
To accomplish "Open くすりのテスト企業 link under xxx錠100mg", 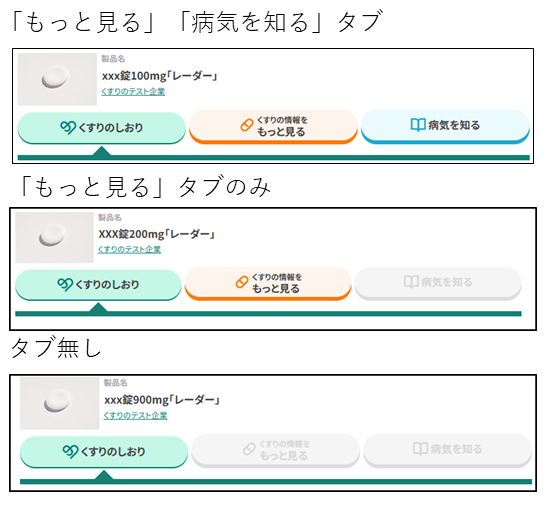I will click(x=133, y=92).
